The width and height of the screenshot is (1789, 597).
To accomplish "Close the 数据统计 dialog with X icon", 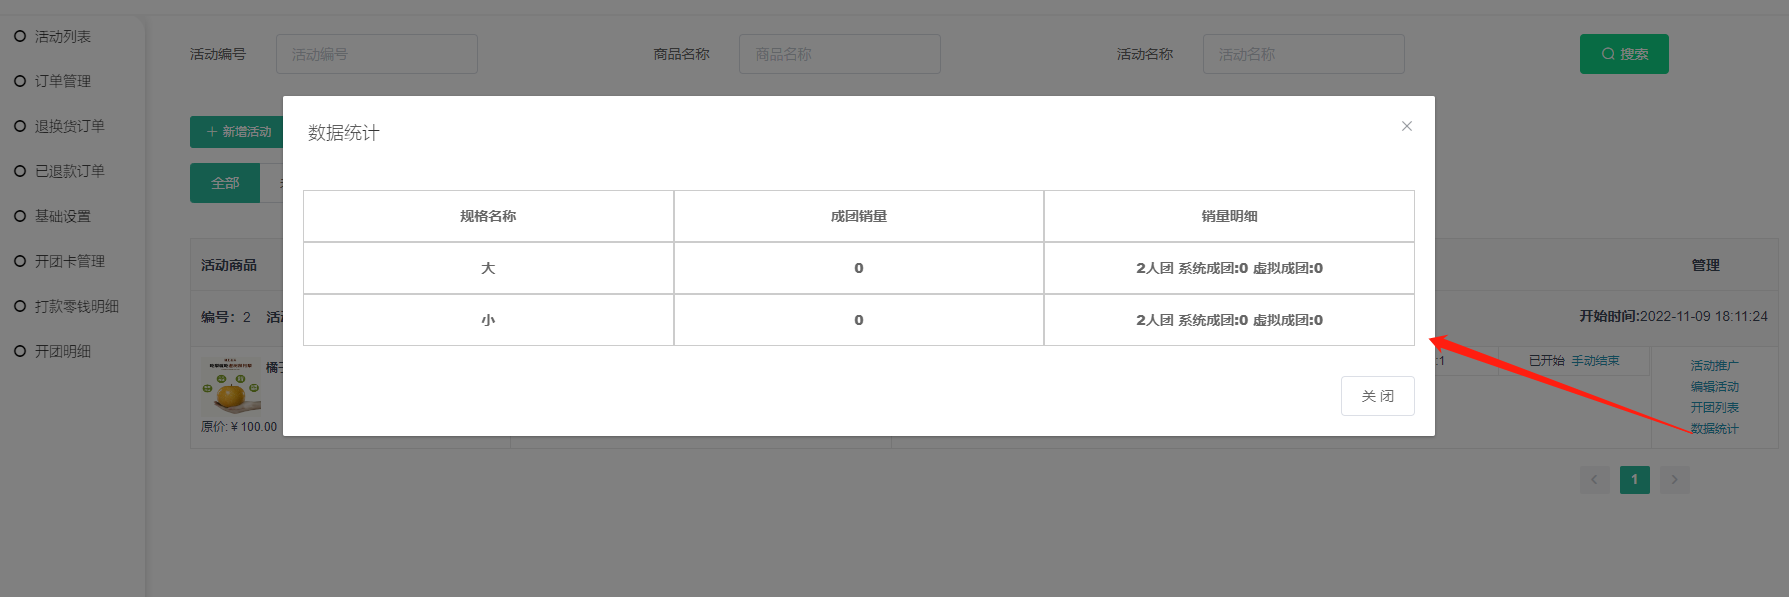I will (1406, 126).
